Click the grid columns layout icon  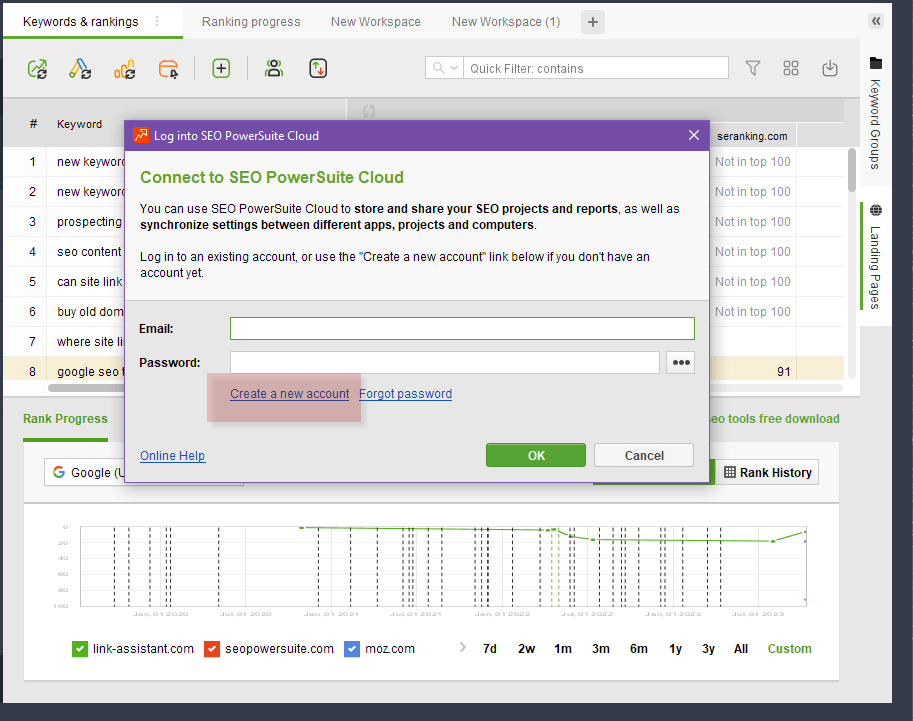(791, 69)
